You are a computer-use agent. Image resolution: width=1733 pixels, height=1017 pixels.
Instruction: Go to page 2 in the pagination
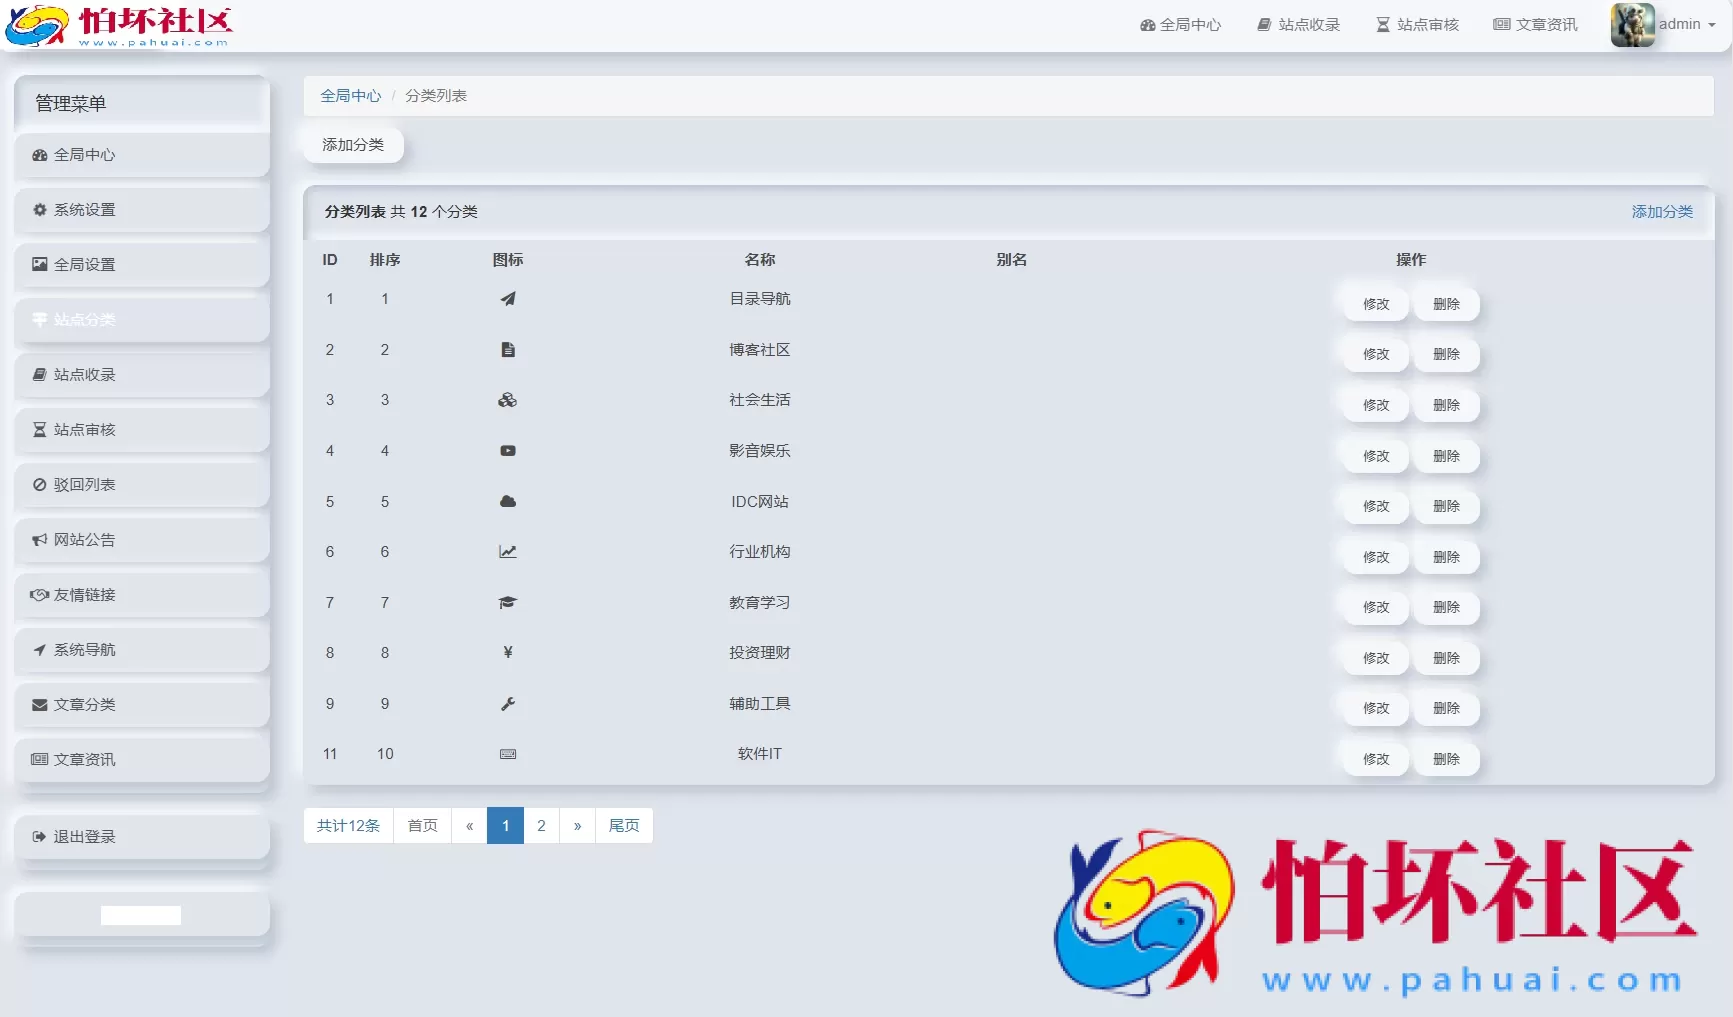[x=541, y=825]
